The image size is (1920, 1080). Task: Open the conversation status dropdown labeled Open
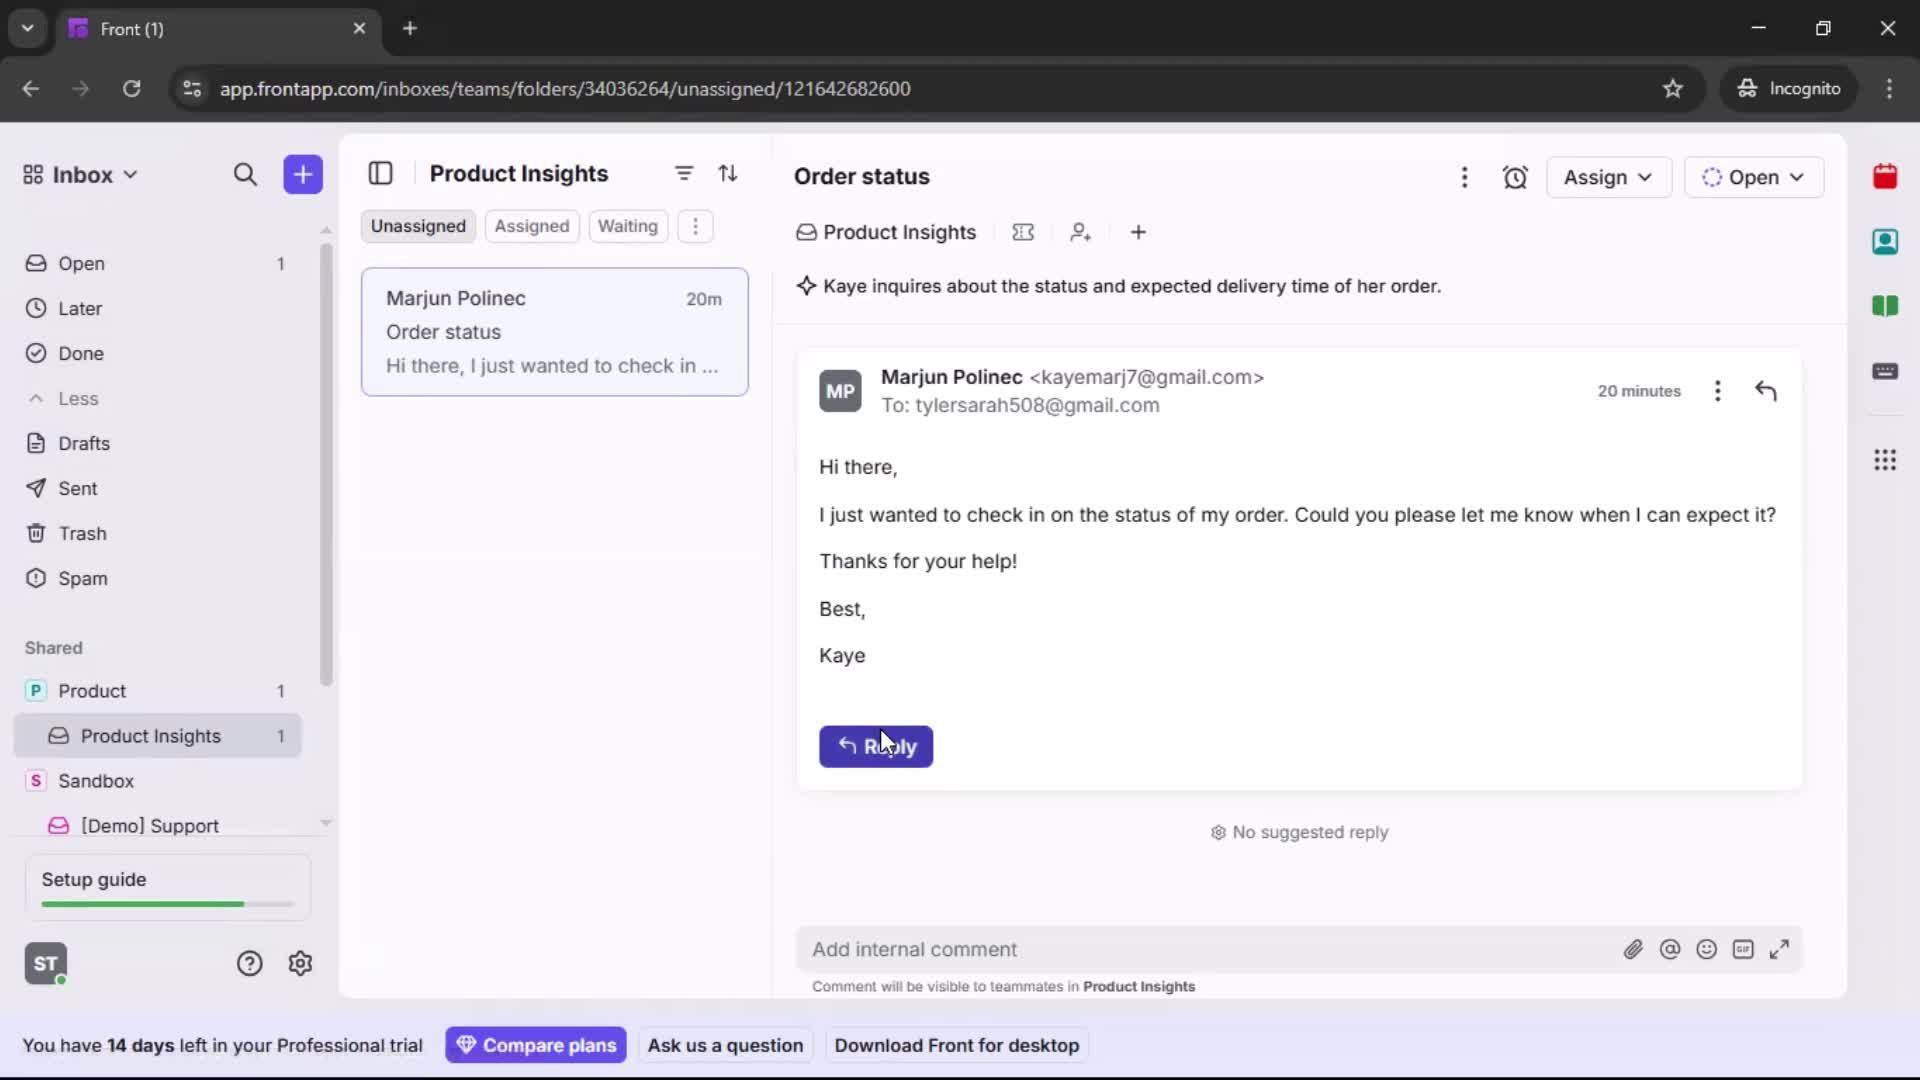(1755, 177)
